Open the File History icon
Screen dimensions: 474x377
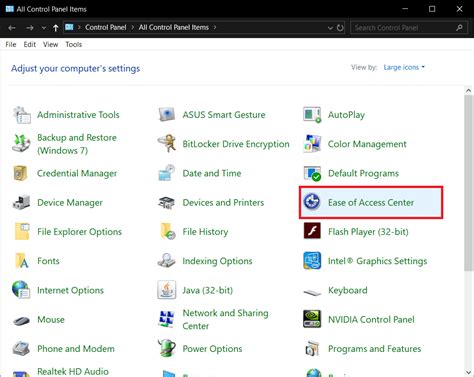tap(168, 231)
